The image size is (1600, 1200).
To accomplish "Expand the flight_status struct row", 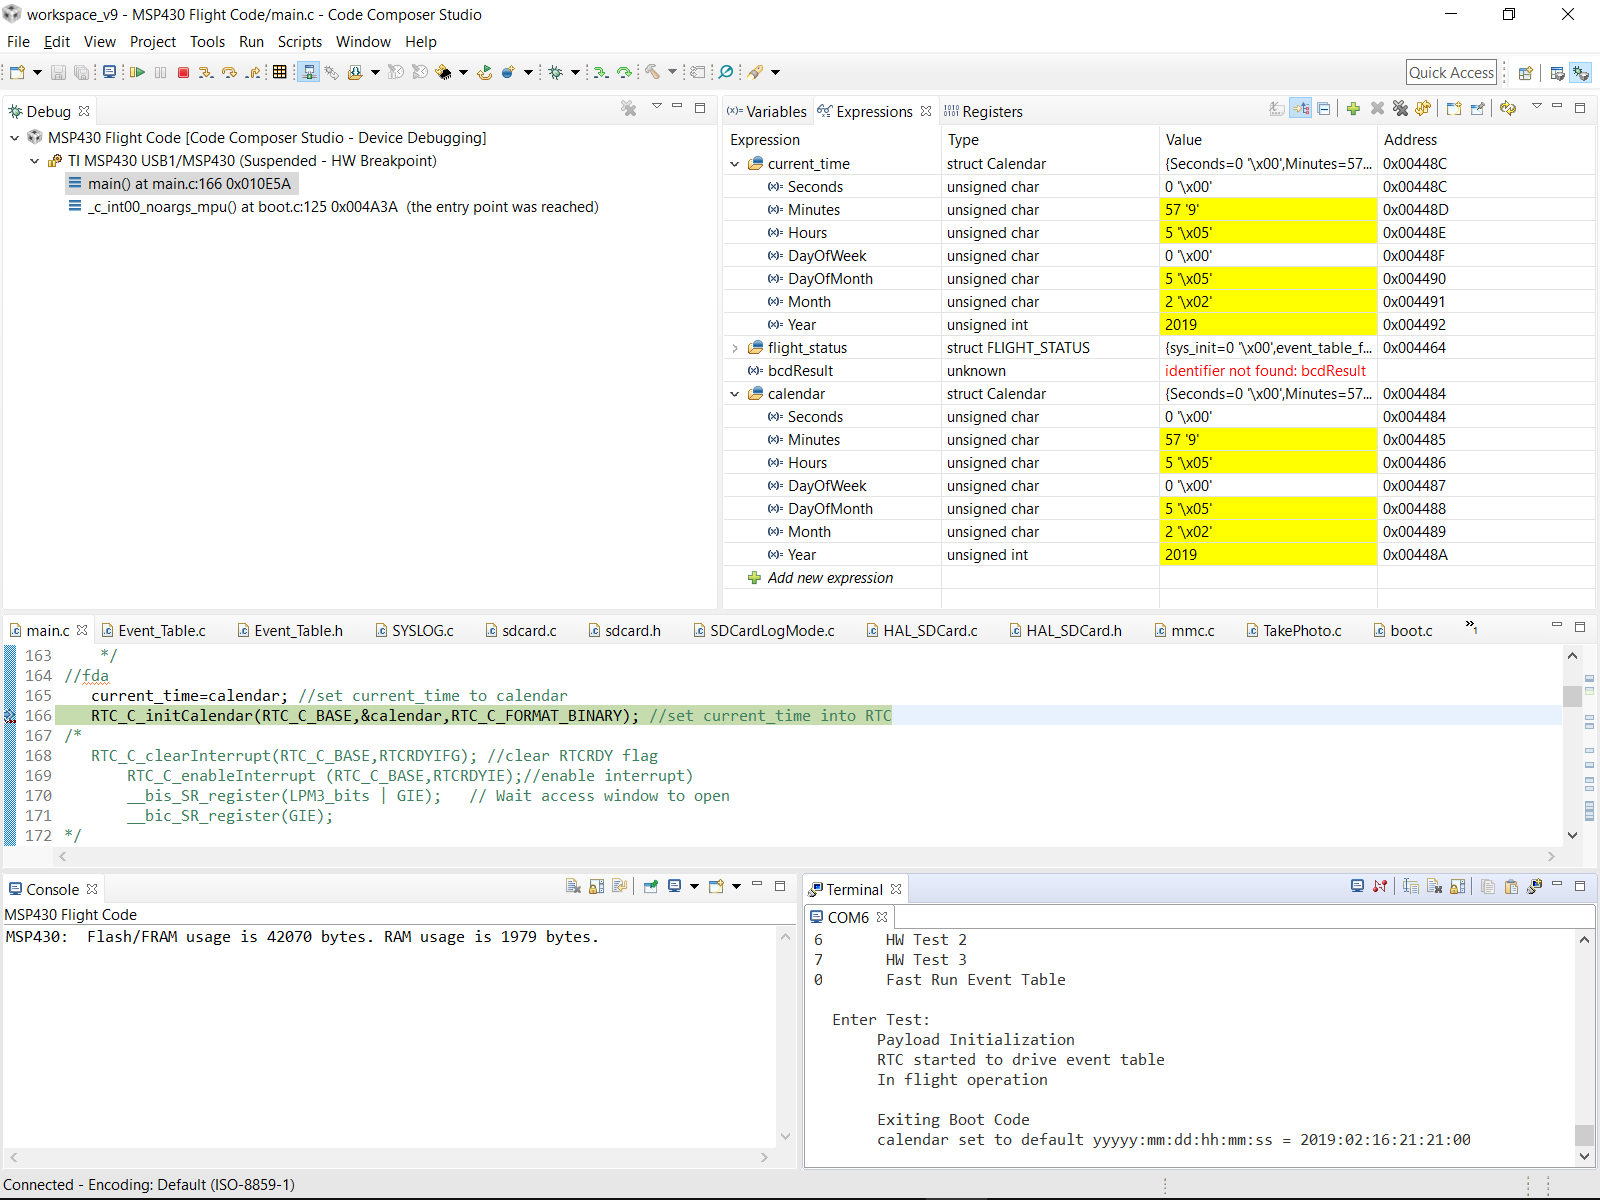I will 735,348.
